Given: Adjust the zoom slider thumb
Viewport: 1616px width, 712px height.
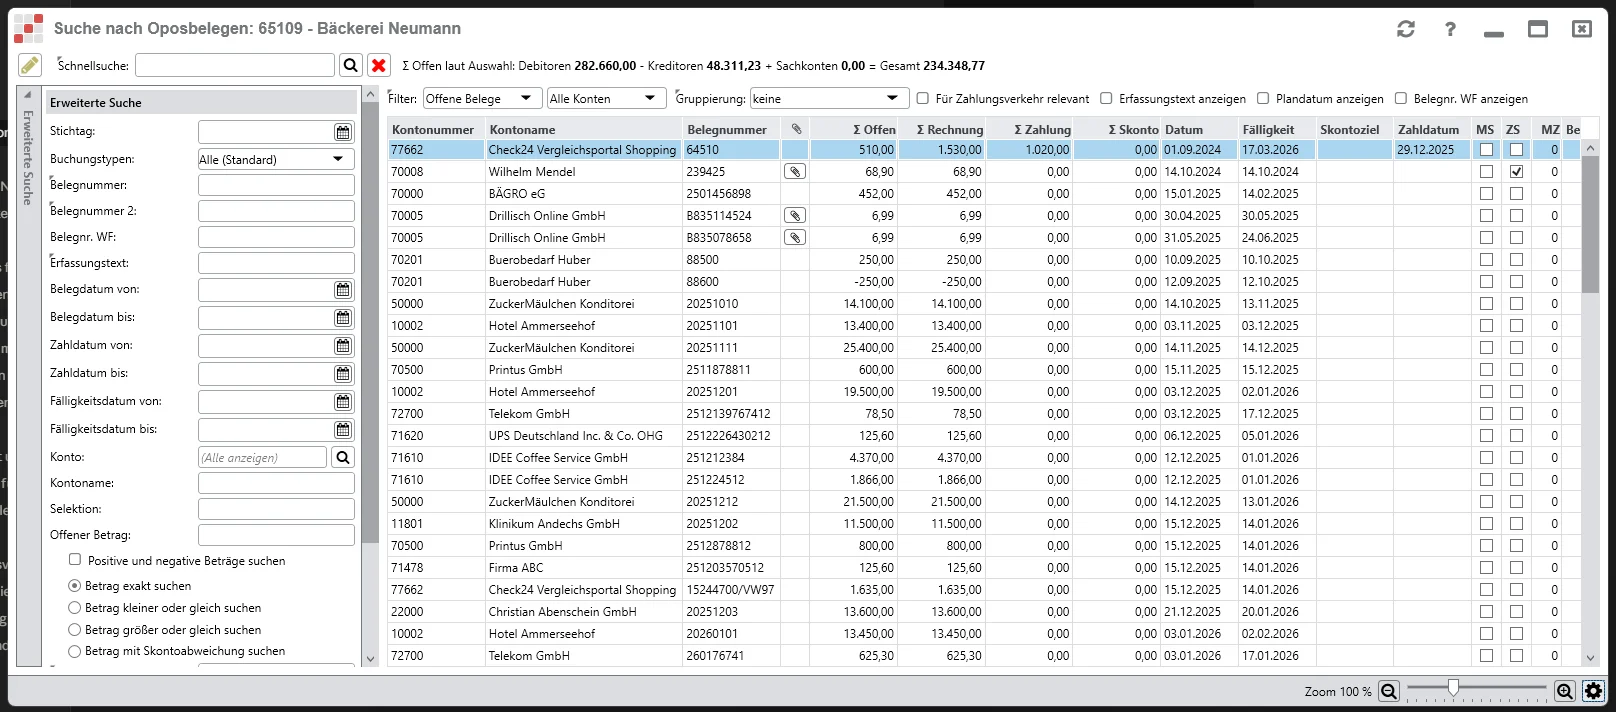Looking at the screenshot, I should pyautogui.click(x=1453, y=688).
